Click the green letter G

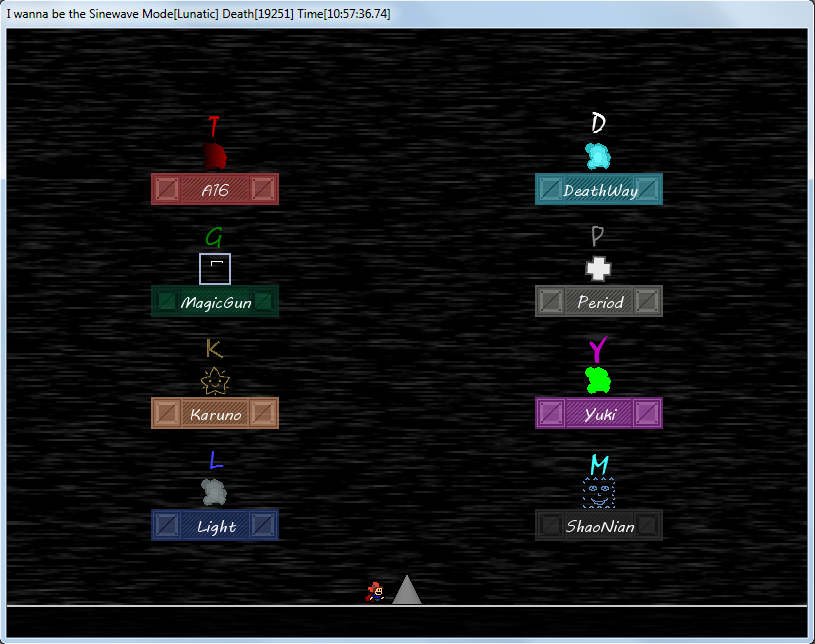pos(214,238)
